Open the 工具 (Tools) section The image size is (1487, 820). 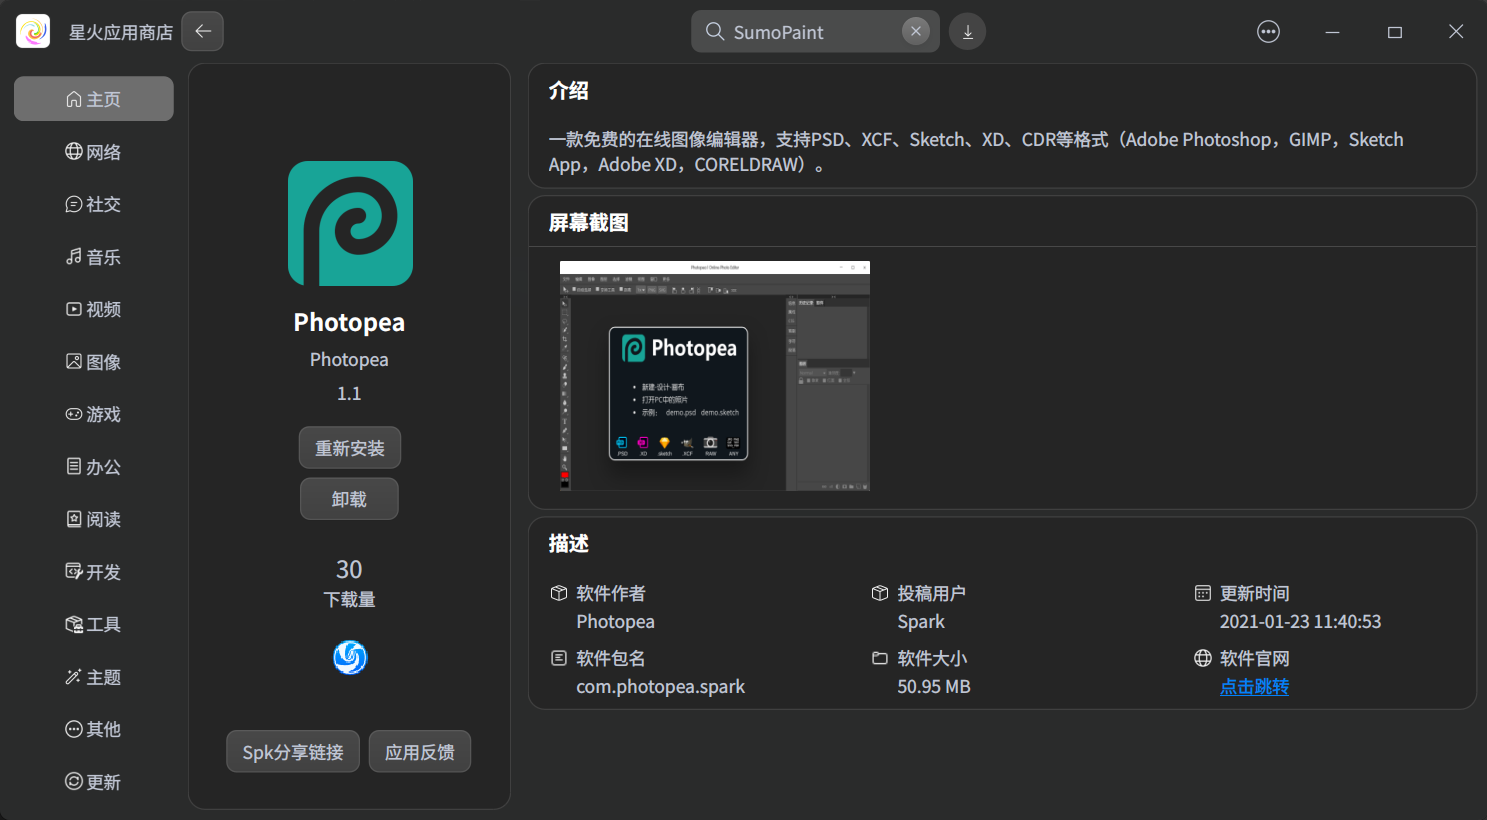[93, 624]
